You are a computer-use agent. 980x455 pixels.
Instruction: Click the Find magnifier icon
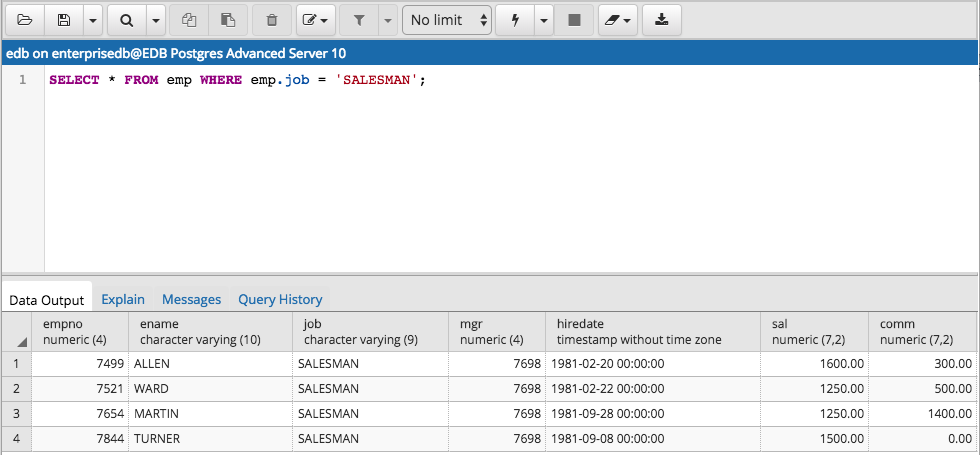click(x=127, y=20)
